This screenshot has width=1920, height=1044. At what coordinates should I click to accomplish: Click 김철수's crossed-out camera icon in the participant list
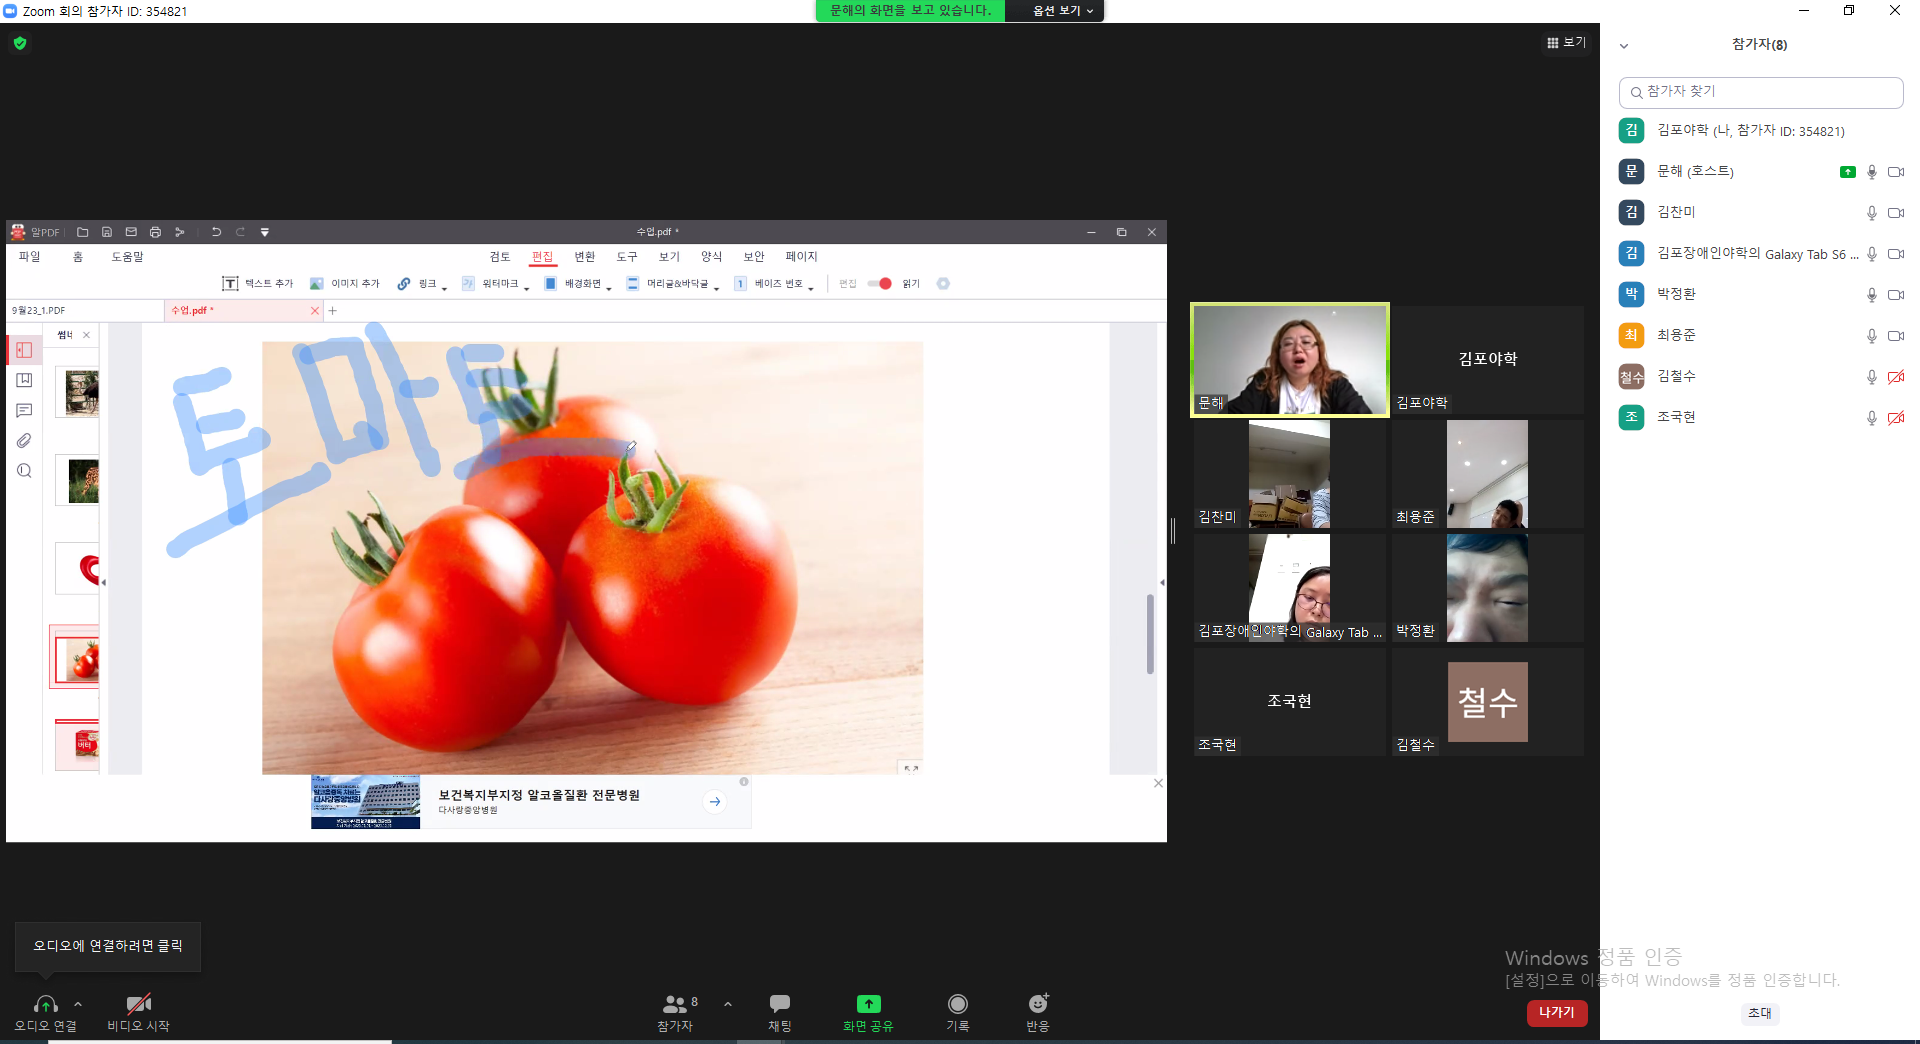[1896, 377]
